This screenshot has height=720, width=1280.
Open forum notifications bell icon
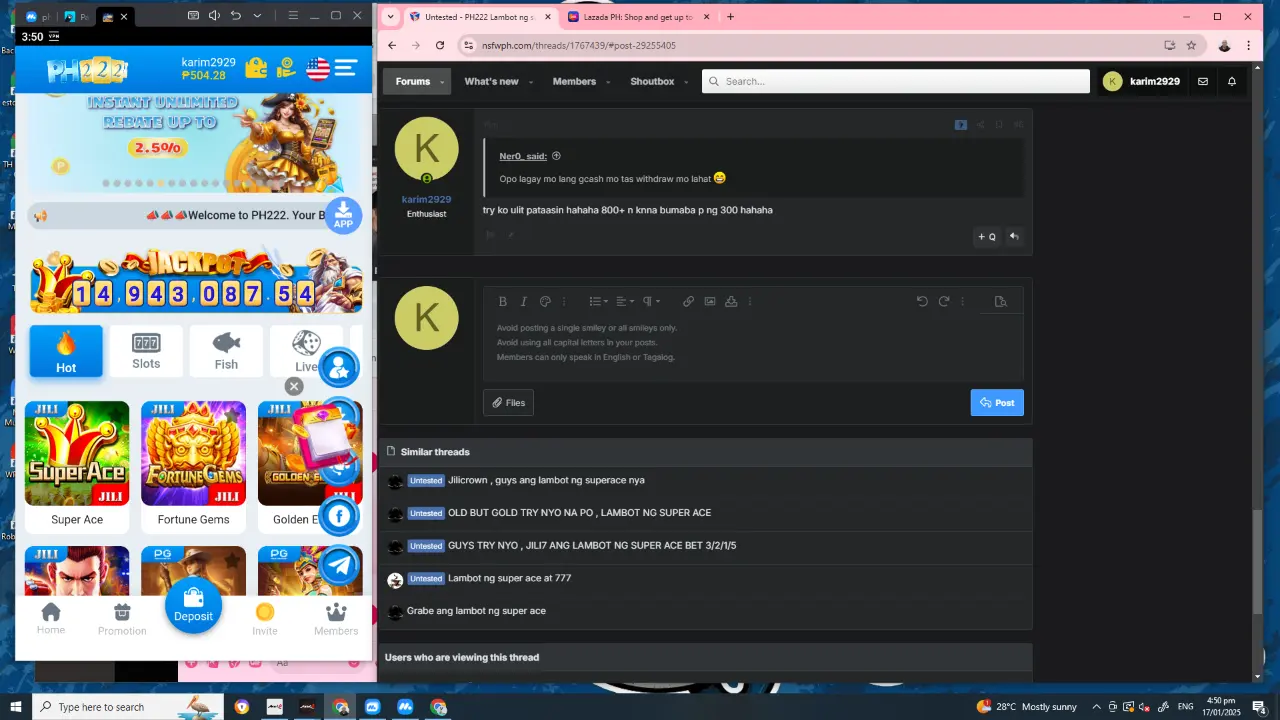1232,81
